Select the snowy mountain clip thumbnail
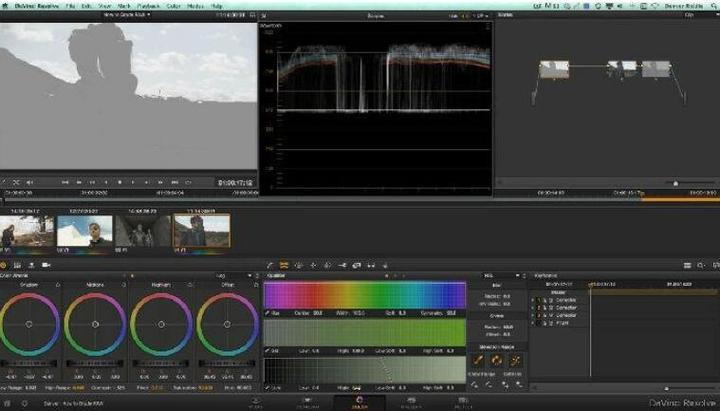The image size is (720, 411). 85,231
